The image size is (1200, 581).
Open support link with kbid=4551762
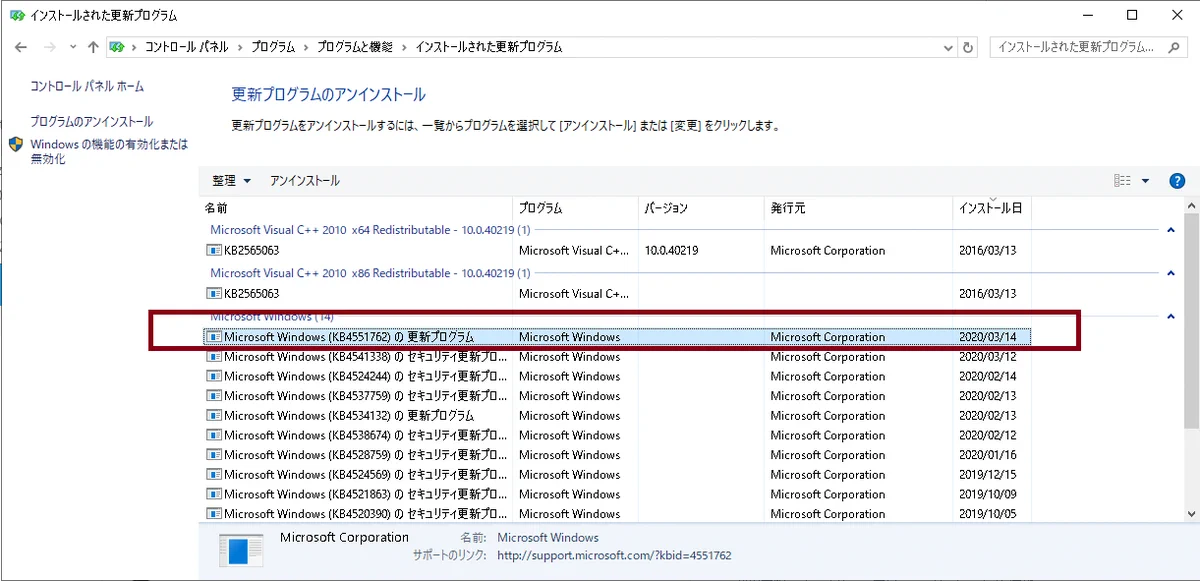coord(614,555)
